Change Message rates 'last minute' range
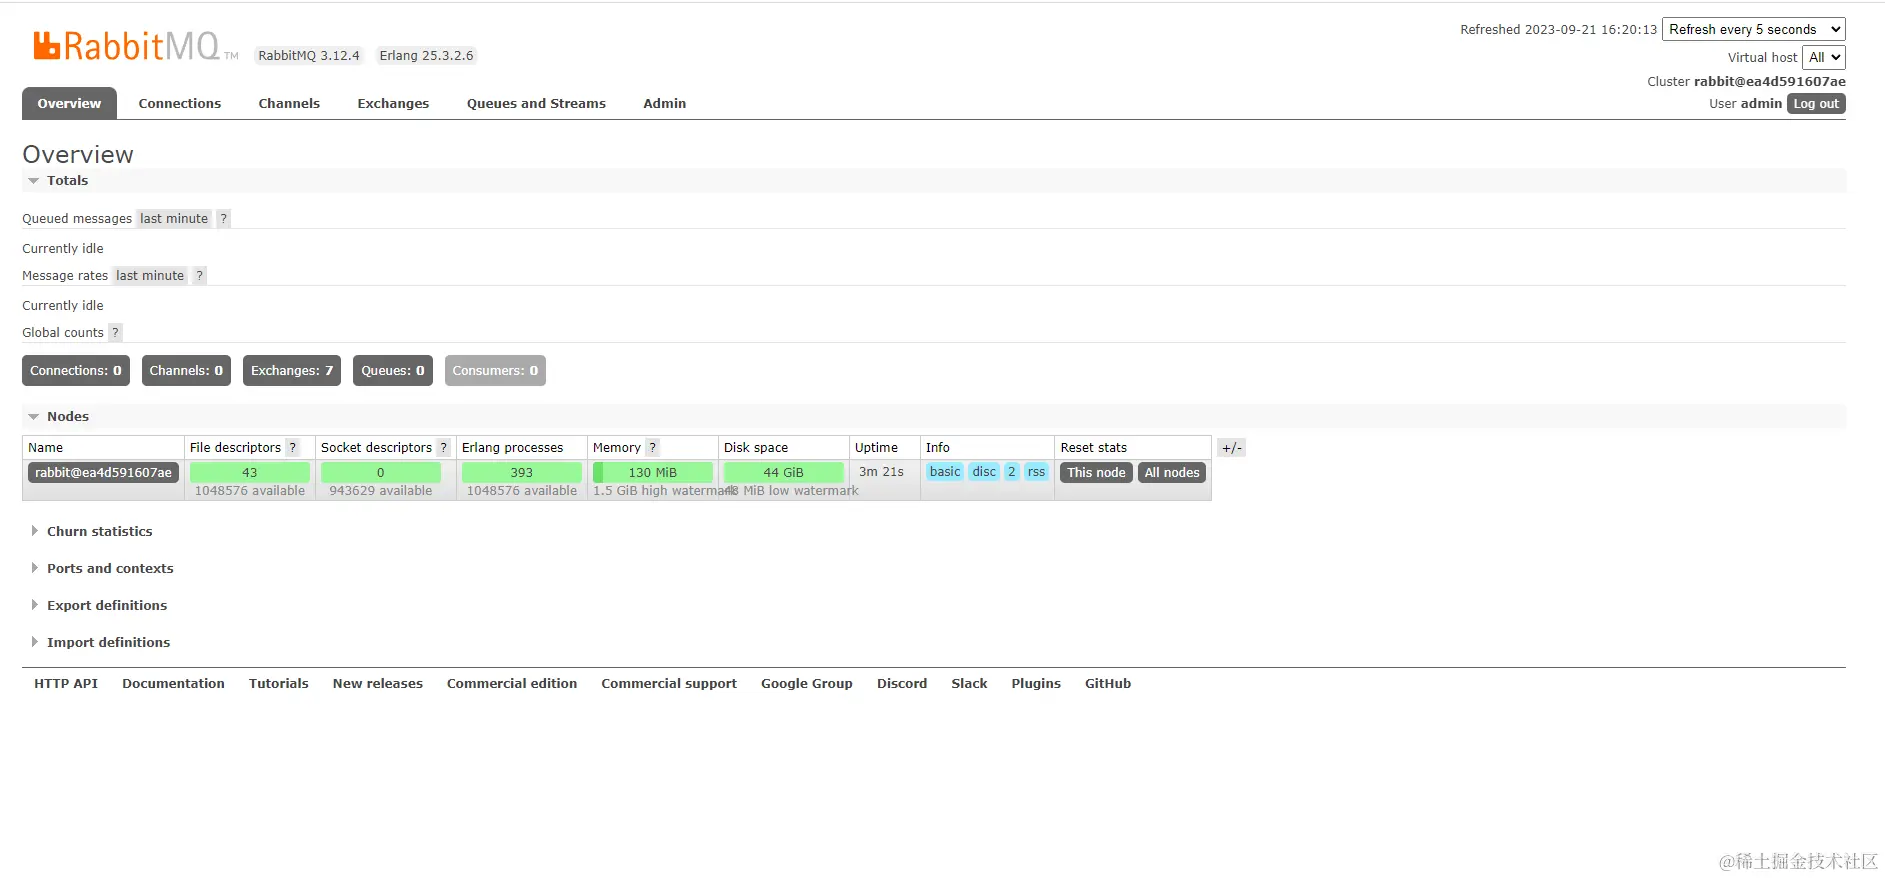The image size is (1885, 878). pyautogui.click(x=150, y=276)
